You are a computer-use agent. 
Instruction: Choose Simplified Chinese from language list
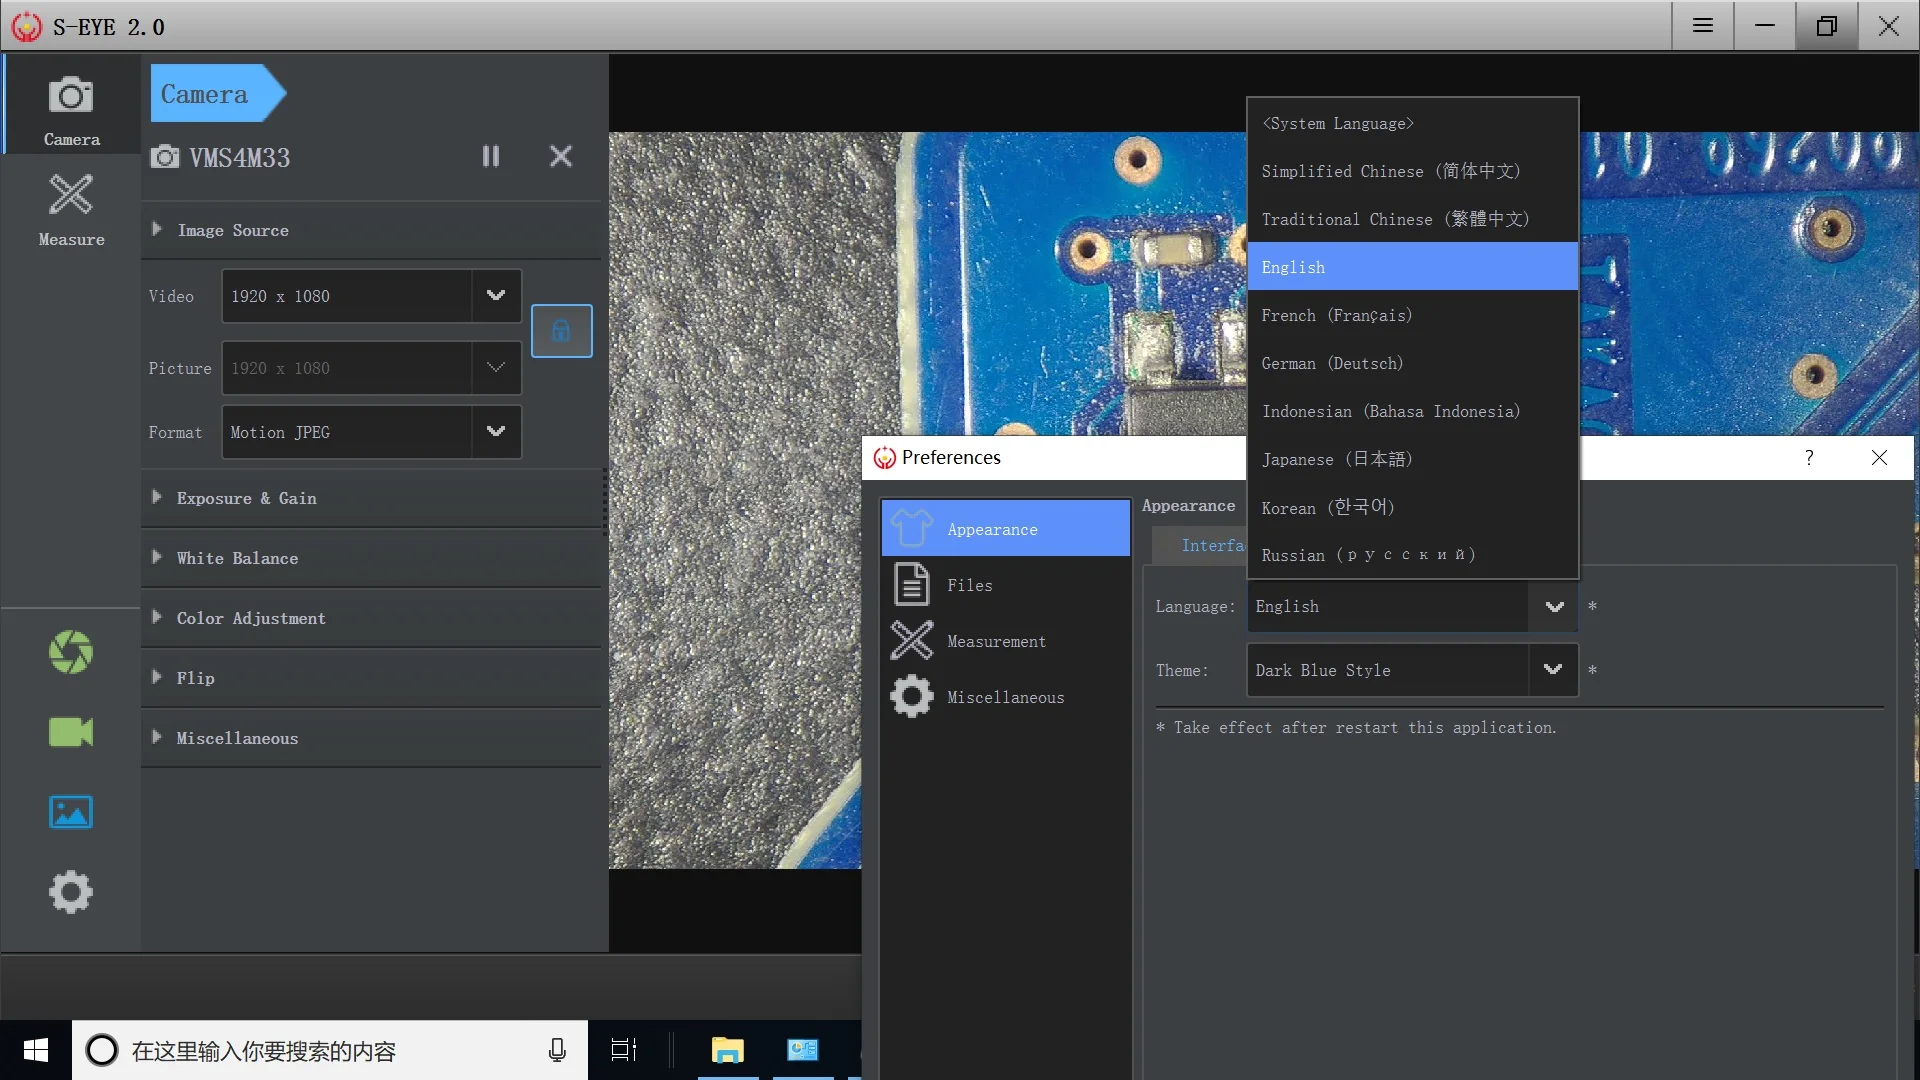pyautogui.click(x=1390, y=171)
